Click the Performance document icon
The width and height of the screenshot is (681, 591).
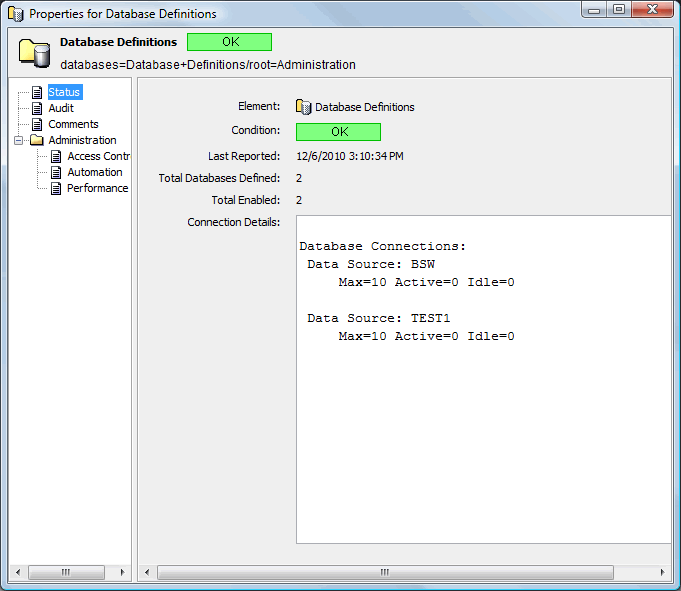(56, 188)
